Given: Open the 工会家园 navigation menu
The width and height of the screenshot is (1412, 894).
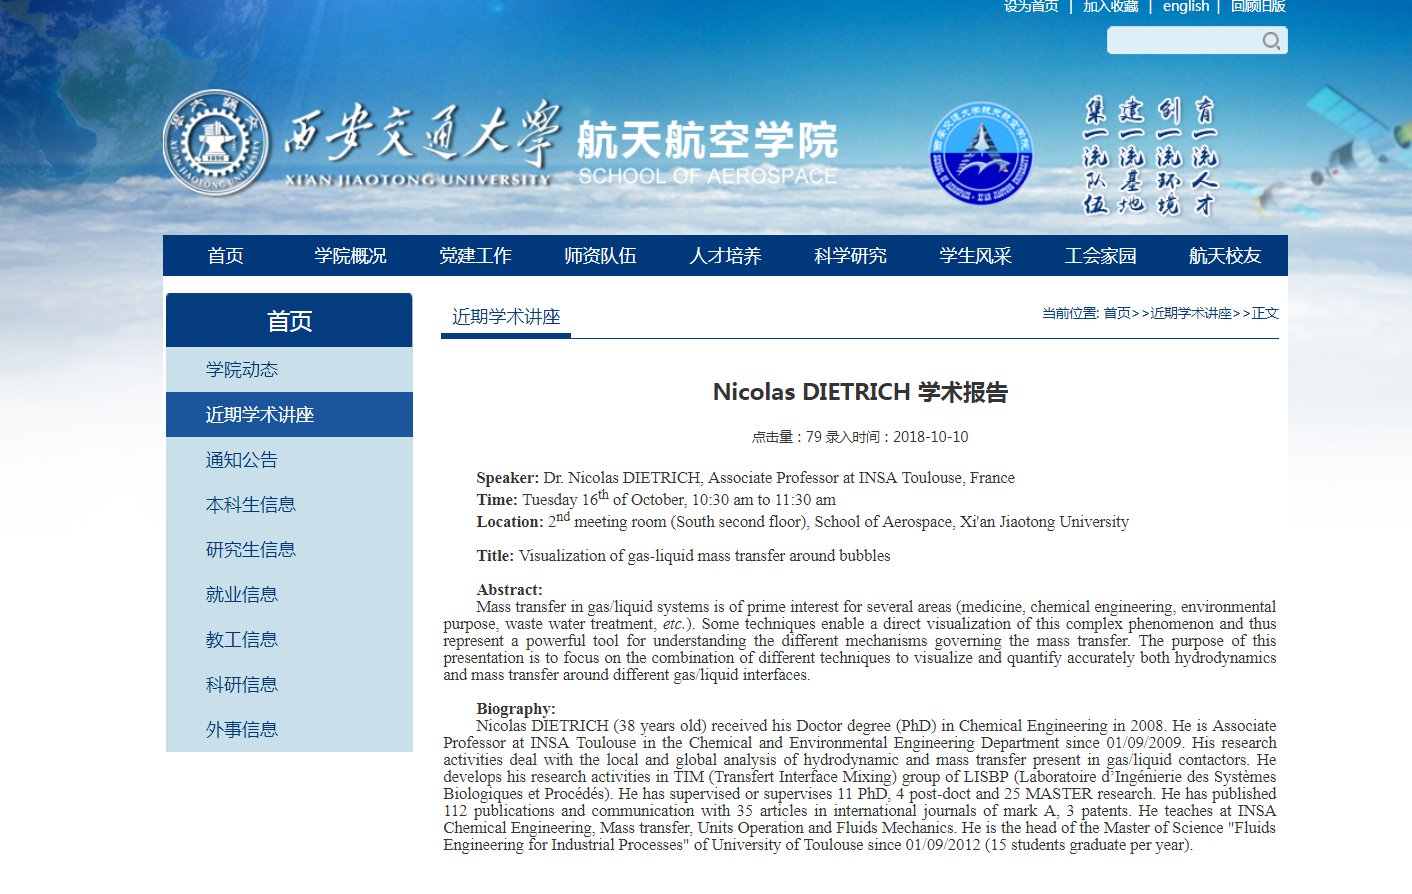Looking at the screenshot, I should [1100, 256].
